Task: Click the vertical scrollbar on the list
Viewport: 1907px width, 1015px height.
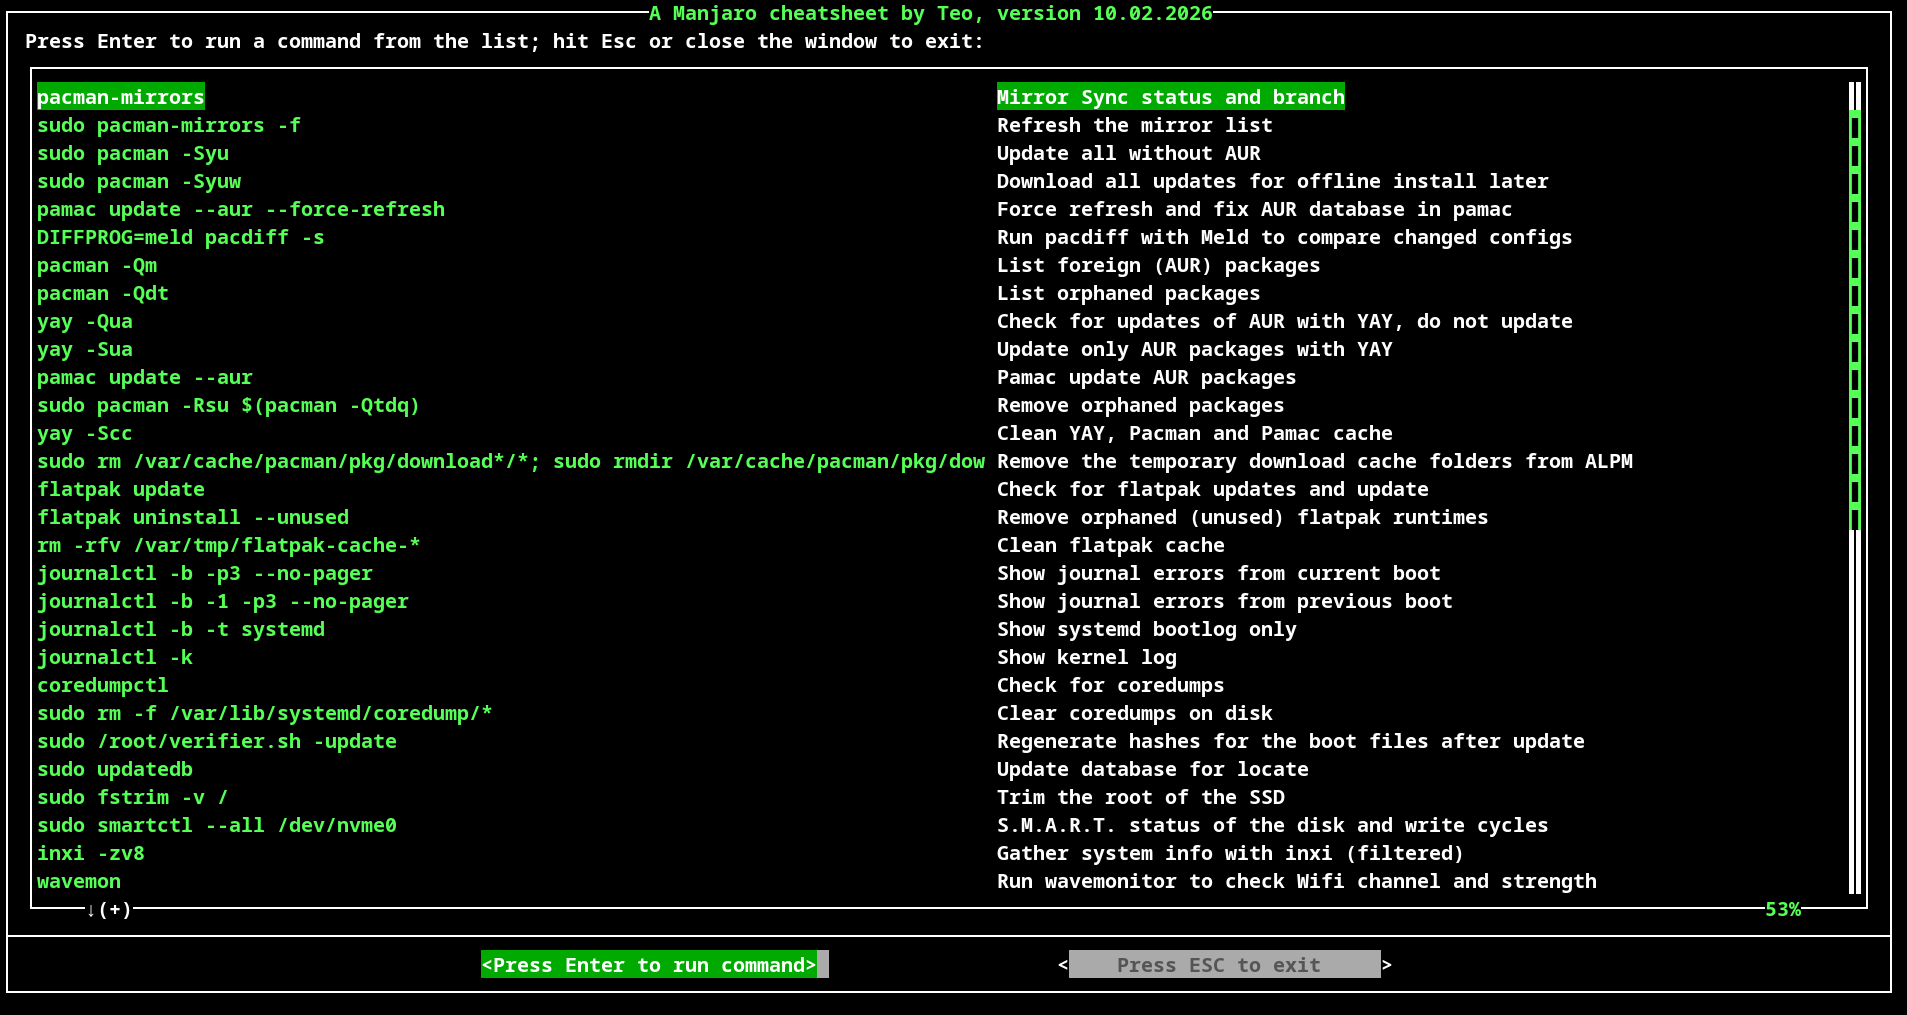Action: pyautogui.click(x=1855, y=487)
